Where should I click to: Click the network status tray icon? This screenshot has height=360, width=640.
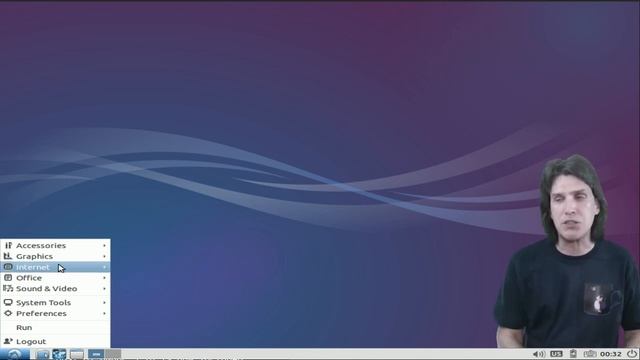[590, 354]
